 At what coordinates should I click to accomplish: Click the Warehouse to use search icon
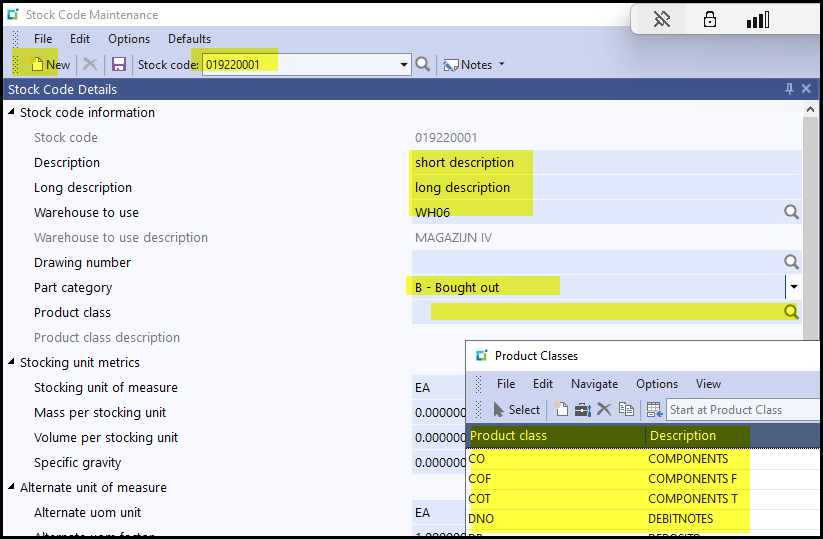click(x=791, y=212)
